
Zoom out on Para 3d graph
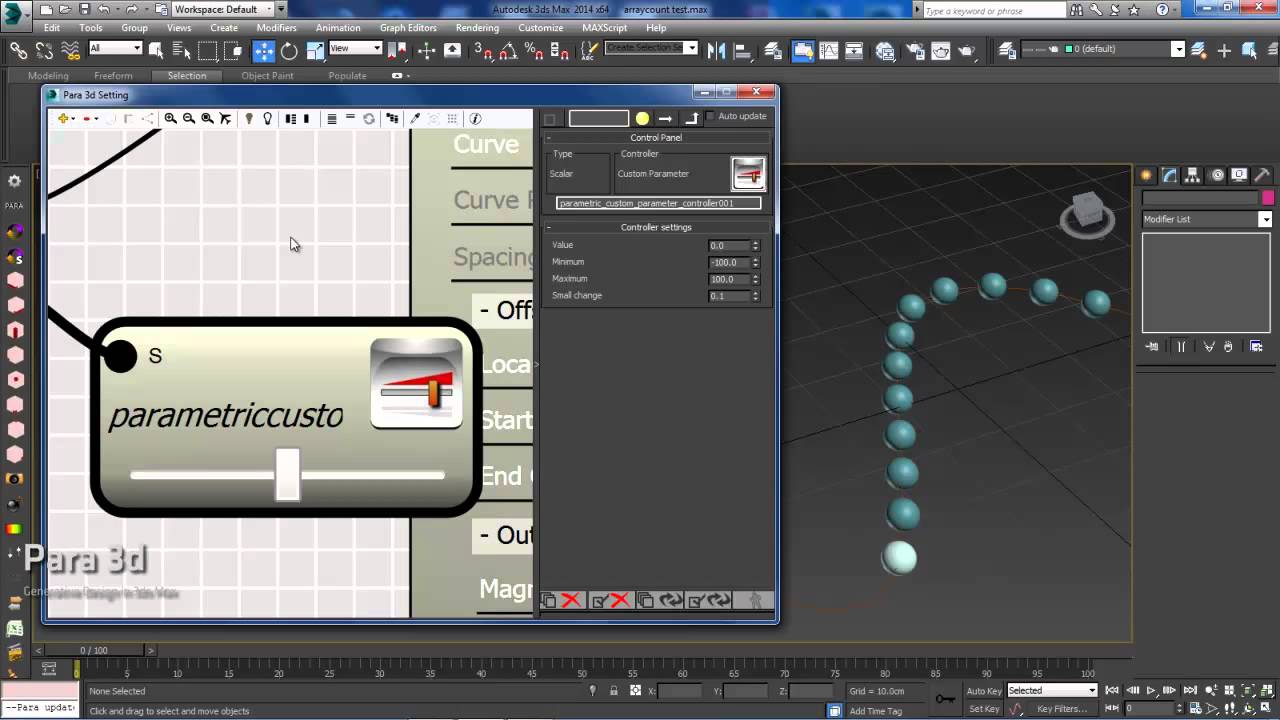(188, 118)
